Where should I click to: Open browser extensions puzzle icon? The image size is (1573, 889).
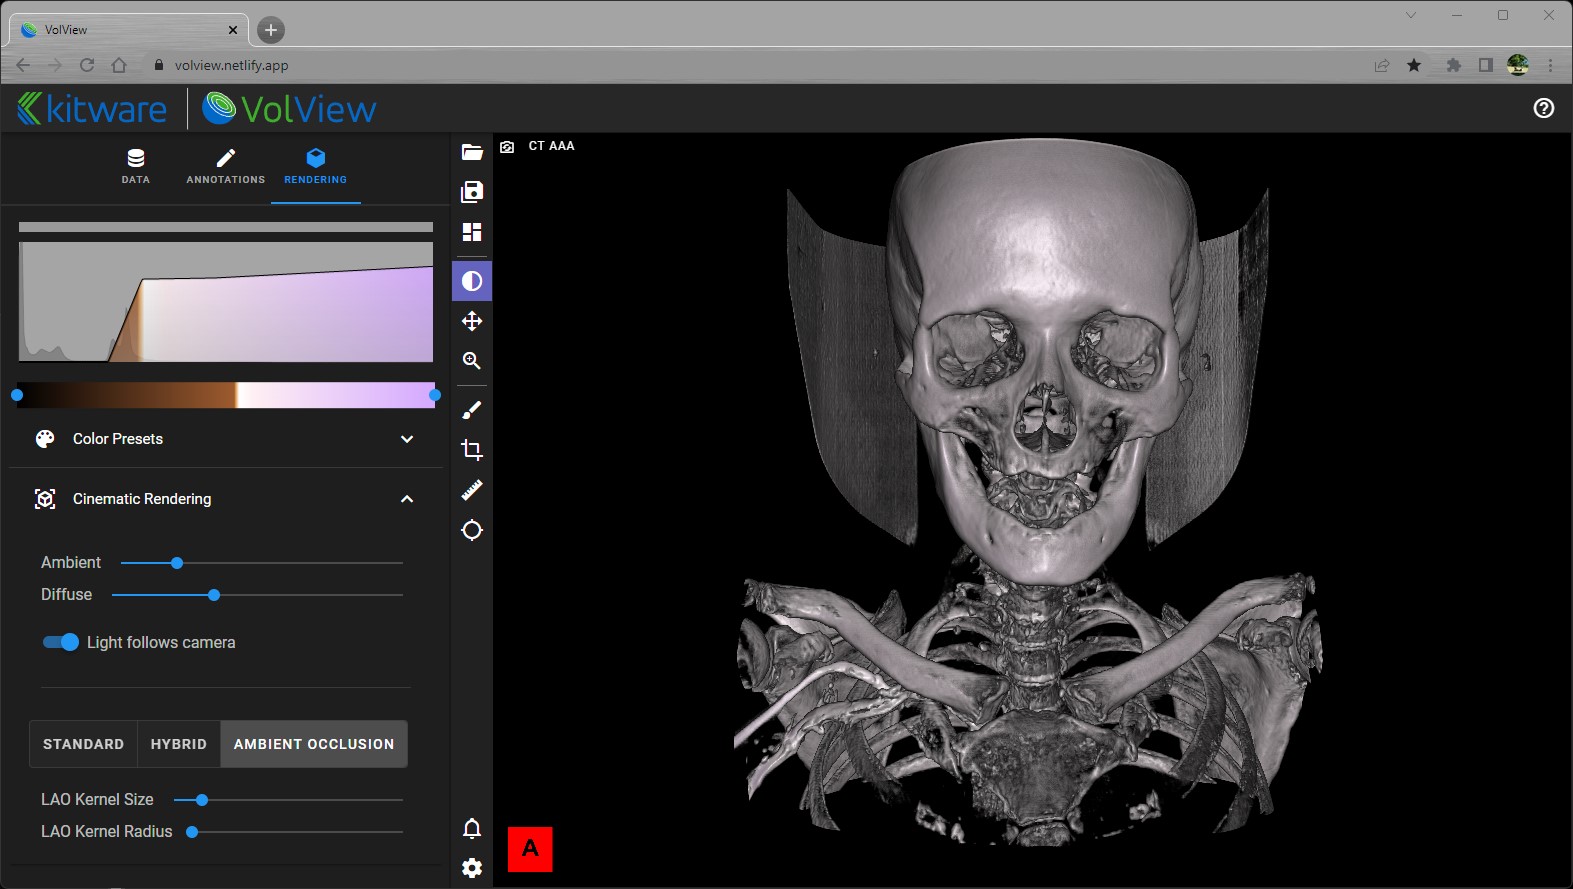coord(1454,65)
